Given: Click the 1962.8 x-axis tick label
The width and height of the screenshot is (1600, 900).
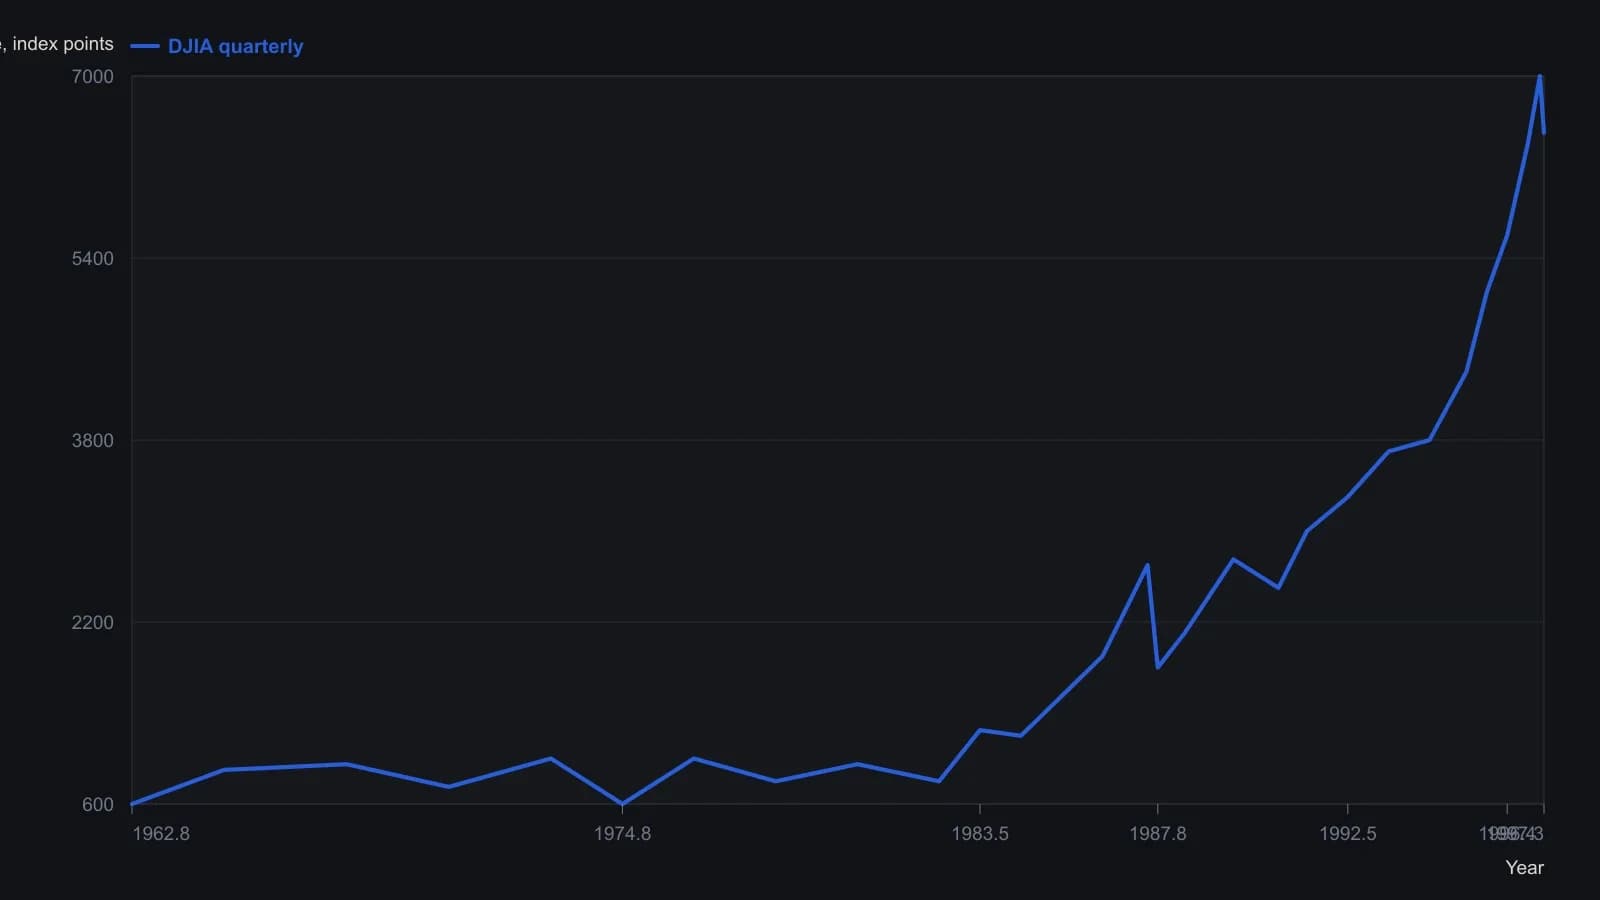Looking at the screenshot, I should (161, 834).
